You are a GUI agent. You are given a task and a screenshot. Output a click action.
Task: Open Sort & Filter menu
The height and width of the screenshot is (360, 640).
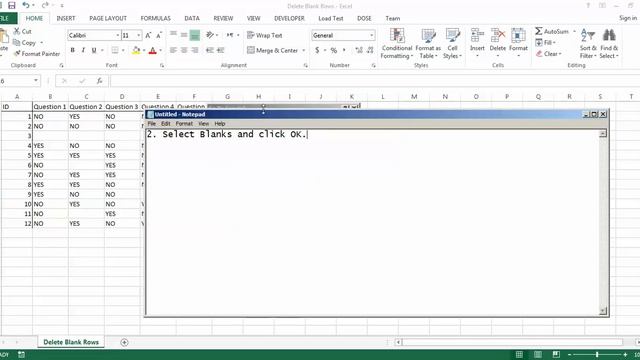pos(588,44)
